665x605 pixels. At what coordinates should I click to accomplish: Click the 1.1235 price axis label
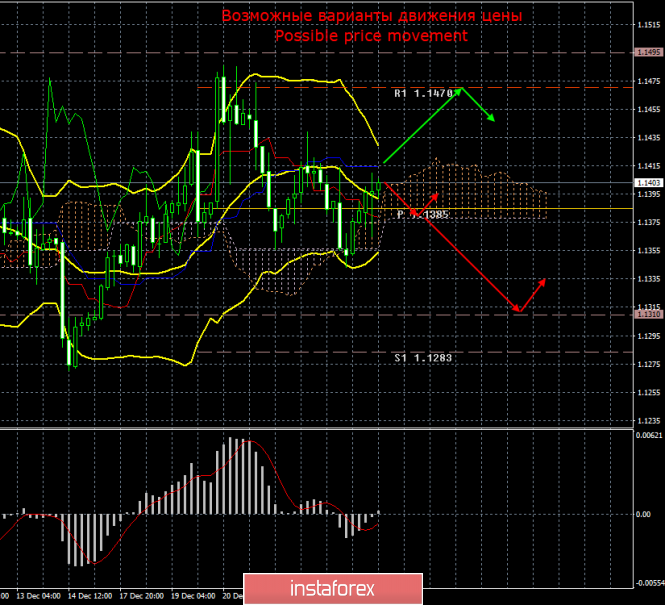(649, 421)
